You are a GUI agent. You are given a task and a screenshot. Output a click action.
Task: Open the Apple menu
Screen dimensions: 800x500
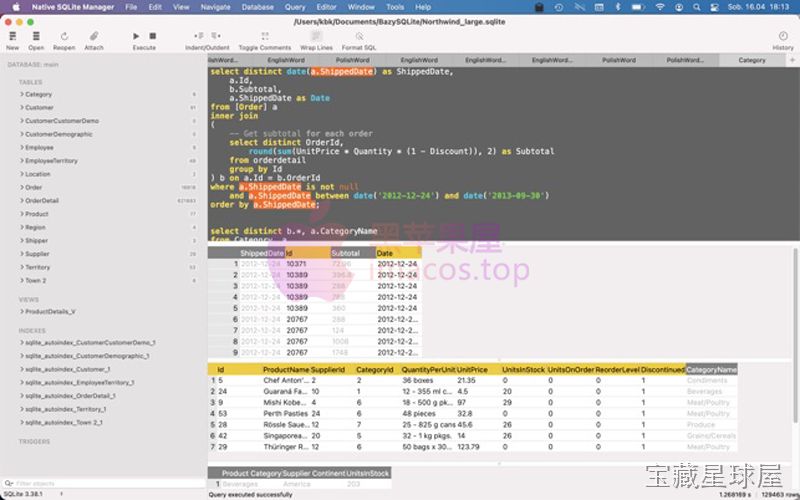(x=15, y=7)
